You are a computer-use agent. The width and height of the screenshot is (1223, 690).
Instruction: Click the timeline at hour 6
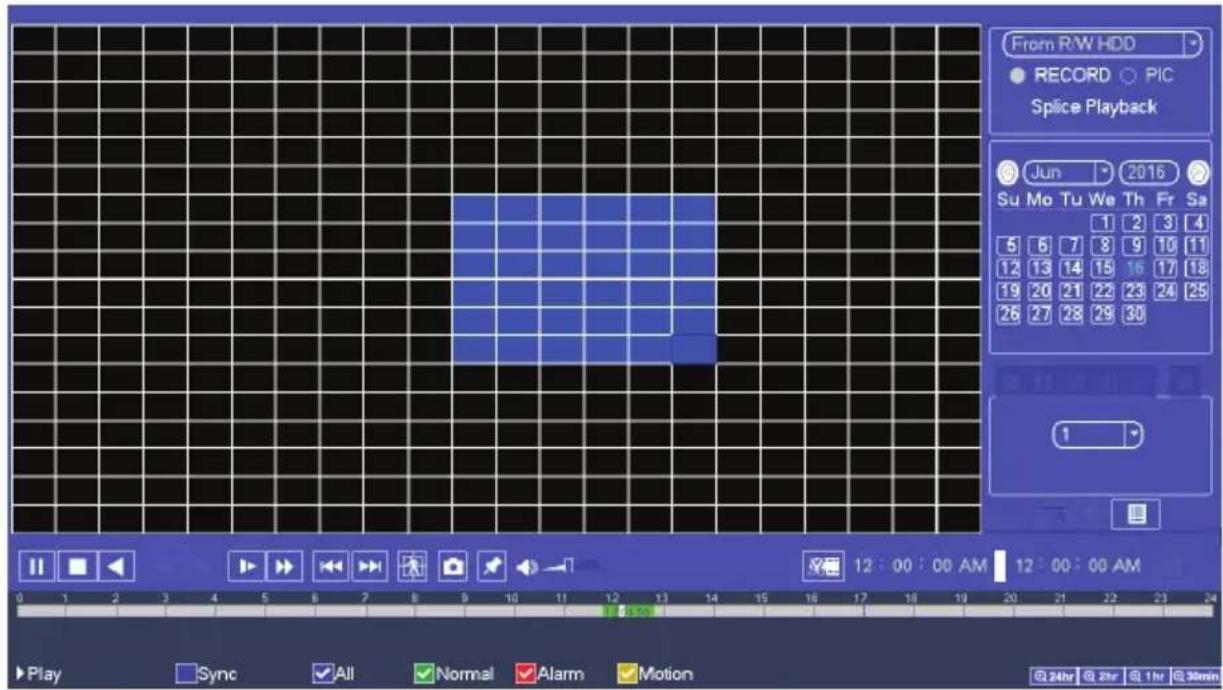tap(315, 610)
